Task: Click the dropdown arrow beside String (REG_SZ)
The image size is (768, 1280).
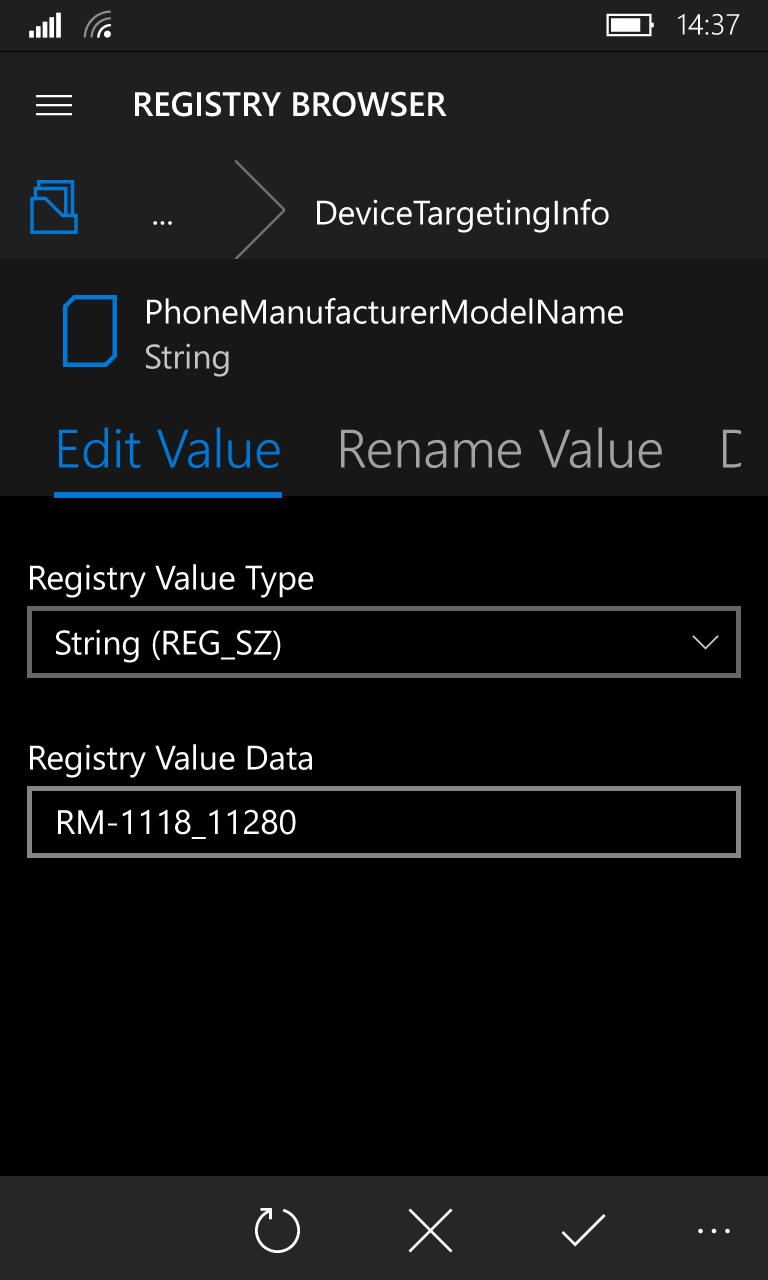Action: tap(705, 642)
